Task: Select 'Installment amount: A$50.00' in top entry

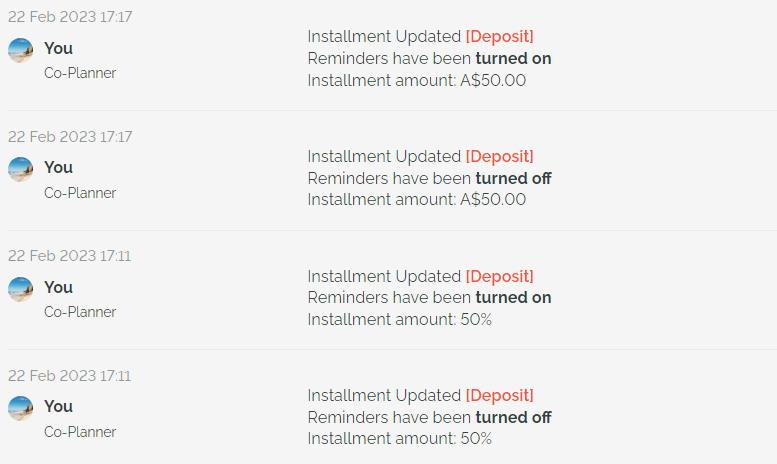Action: click(x=417, y=80)
